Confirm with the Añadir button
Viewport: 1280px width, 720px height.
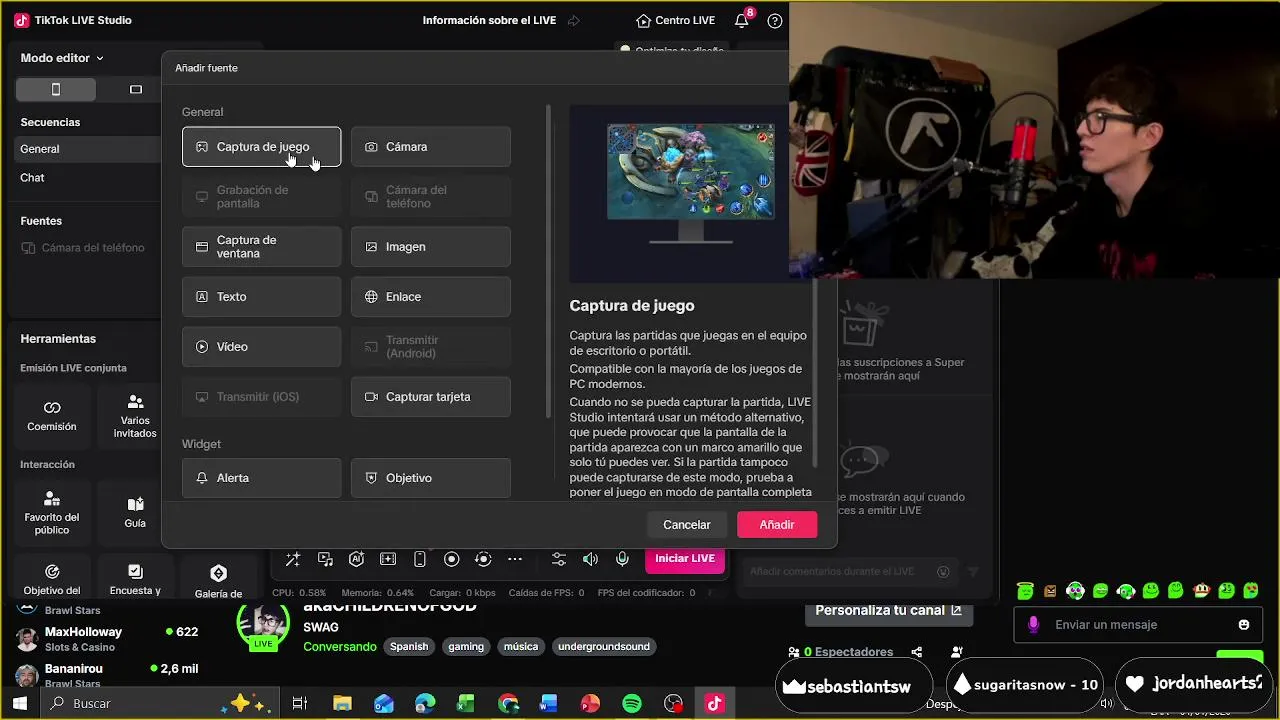tap(777, 525)
